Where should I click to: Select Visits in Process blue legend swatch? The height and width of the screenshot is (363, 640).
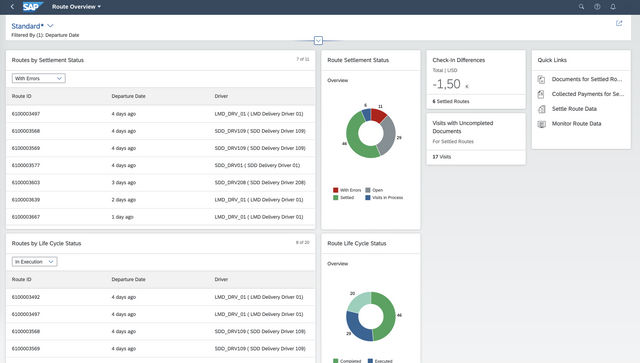[368, 198]
